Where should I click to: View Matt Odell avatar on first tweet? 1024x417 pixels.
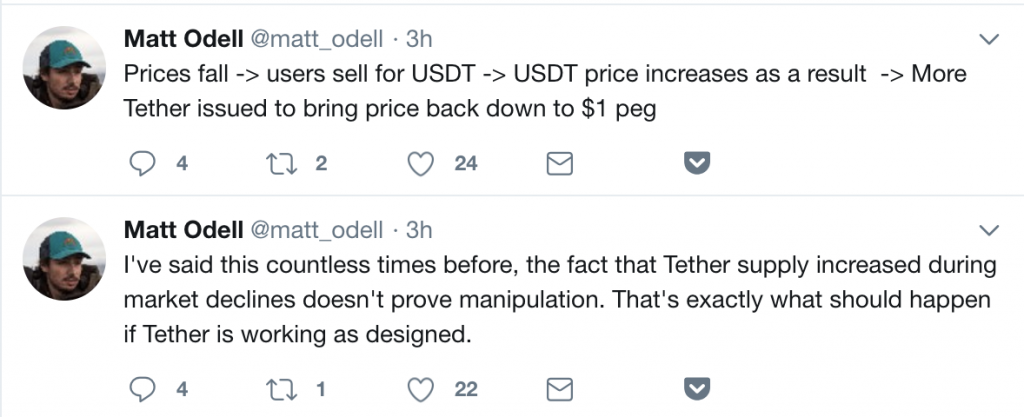[x=64, y=68]
